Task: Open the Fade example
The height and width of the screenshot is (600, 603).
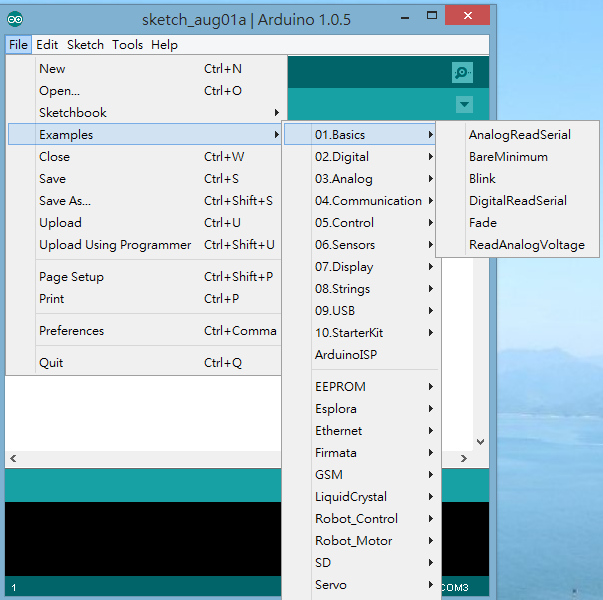Action: (518, 223)
